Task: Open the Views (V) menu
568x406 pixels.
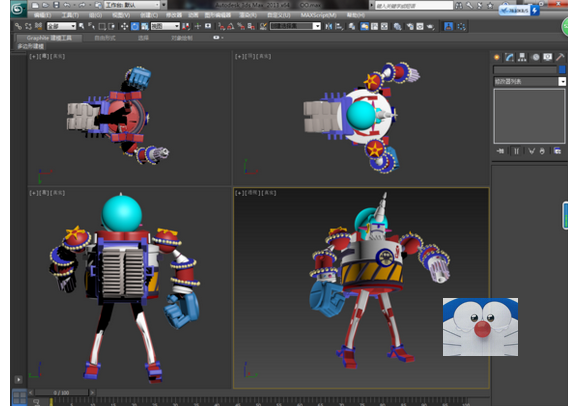Action: point(121,15)
